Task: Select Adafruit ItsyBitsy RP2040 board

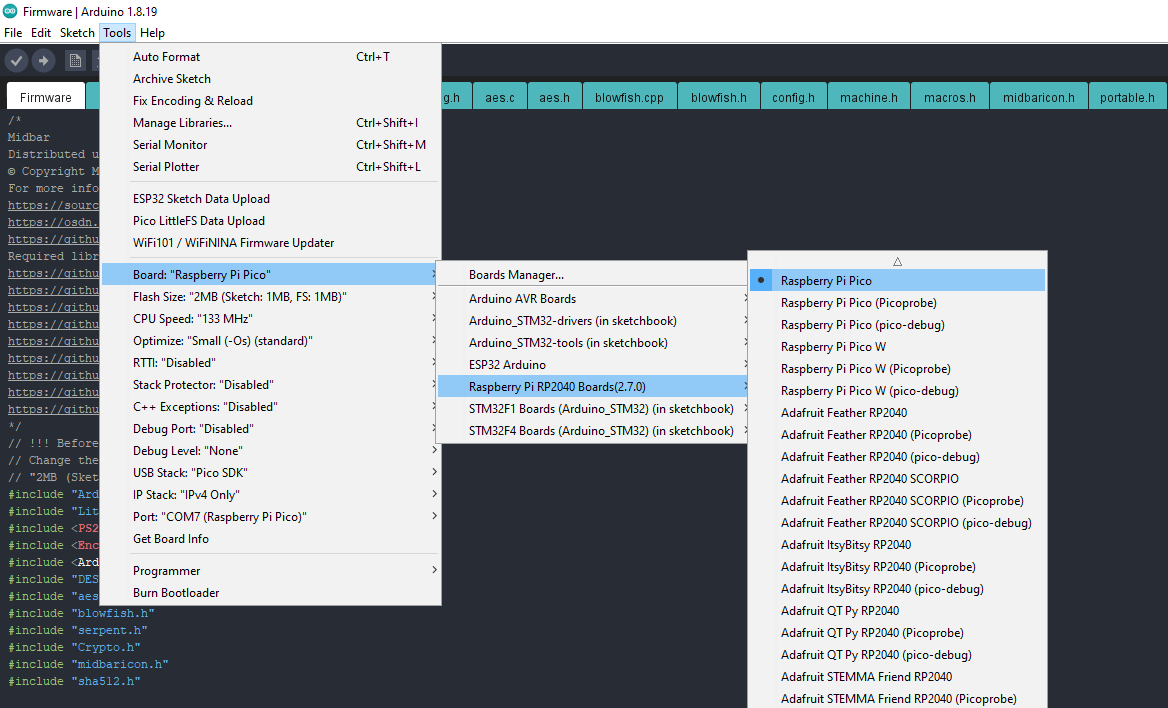Action: [x=898, y=545]
